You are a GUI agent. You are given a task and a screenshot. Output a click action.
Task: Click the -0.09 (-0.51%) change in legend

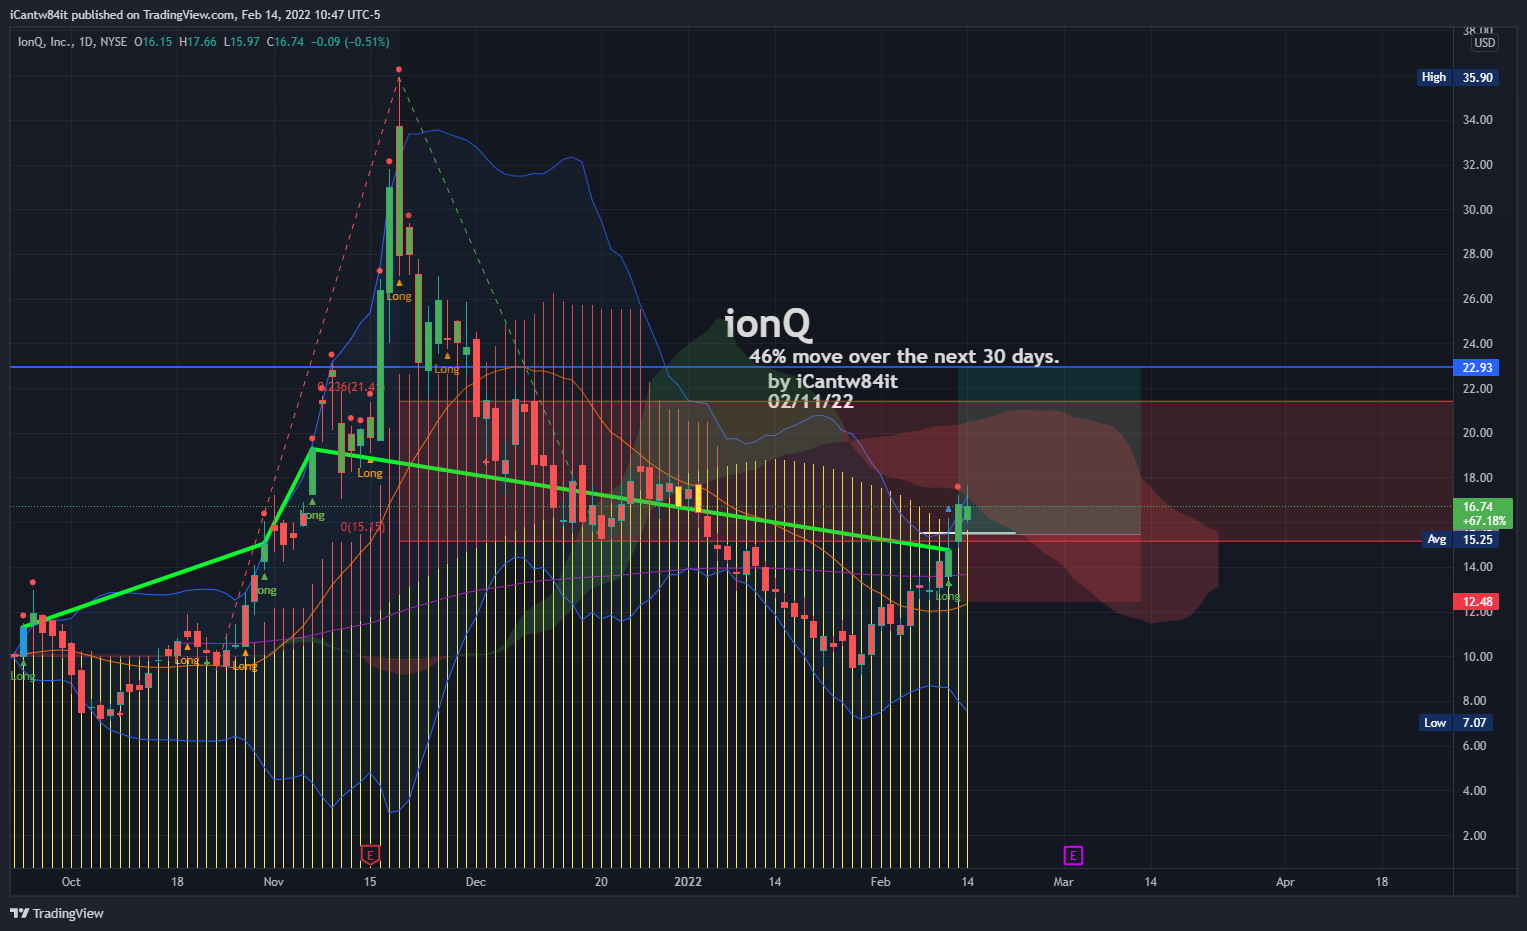[350, 42]
